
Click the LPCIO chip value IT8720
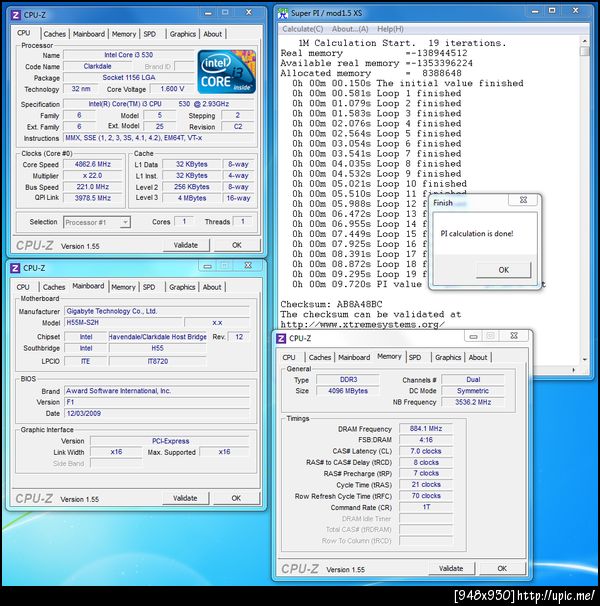tap(158, 361)
